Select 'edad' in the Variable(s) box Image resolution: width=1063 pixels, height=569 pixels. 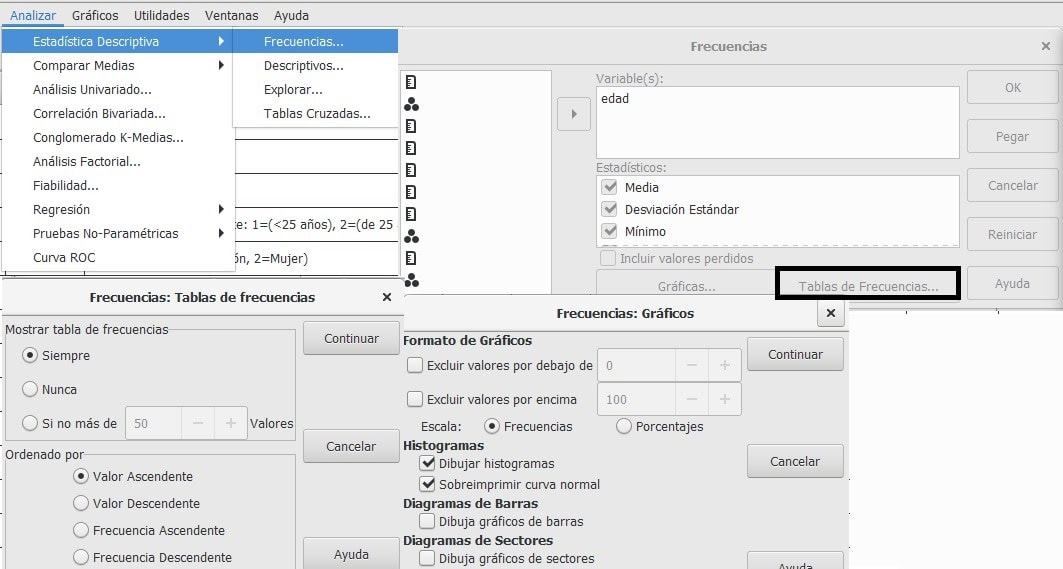pos(615,99)
